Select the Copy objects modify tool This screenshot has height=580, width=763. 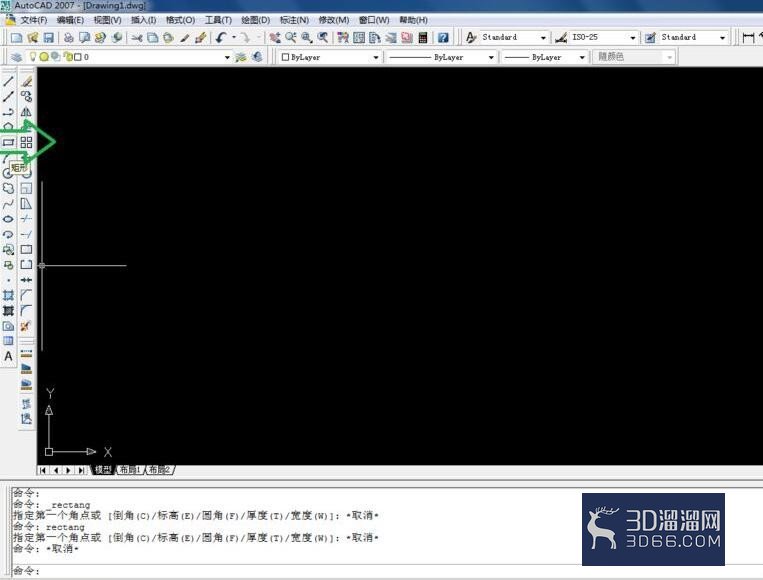click(x=26, y=96)
